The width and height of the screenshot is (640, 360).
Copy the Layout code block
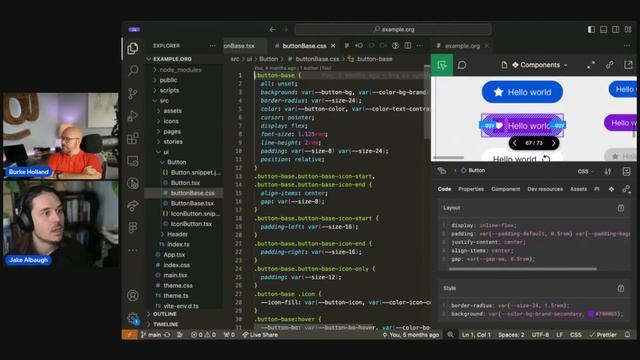pos(621,208)
